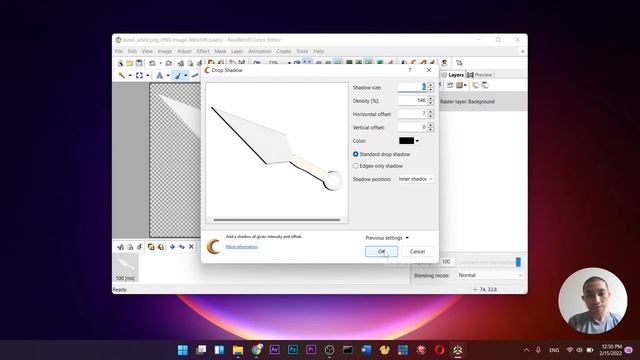The height and width of the screenshot is (360, 640).
Task: Open Opera browser from taskbar
Action: pos(439,350)
